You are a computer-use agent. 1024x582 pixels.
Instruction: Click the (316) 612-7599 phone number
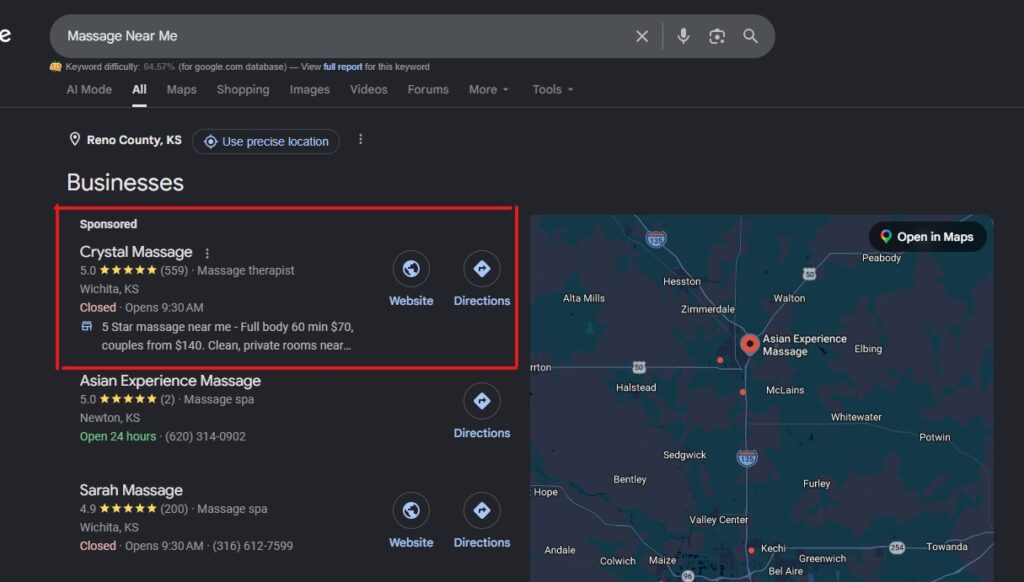click(253, 545)
